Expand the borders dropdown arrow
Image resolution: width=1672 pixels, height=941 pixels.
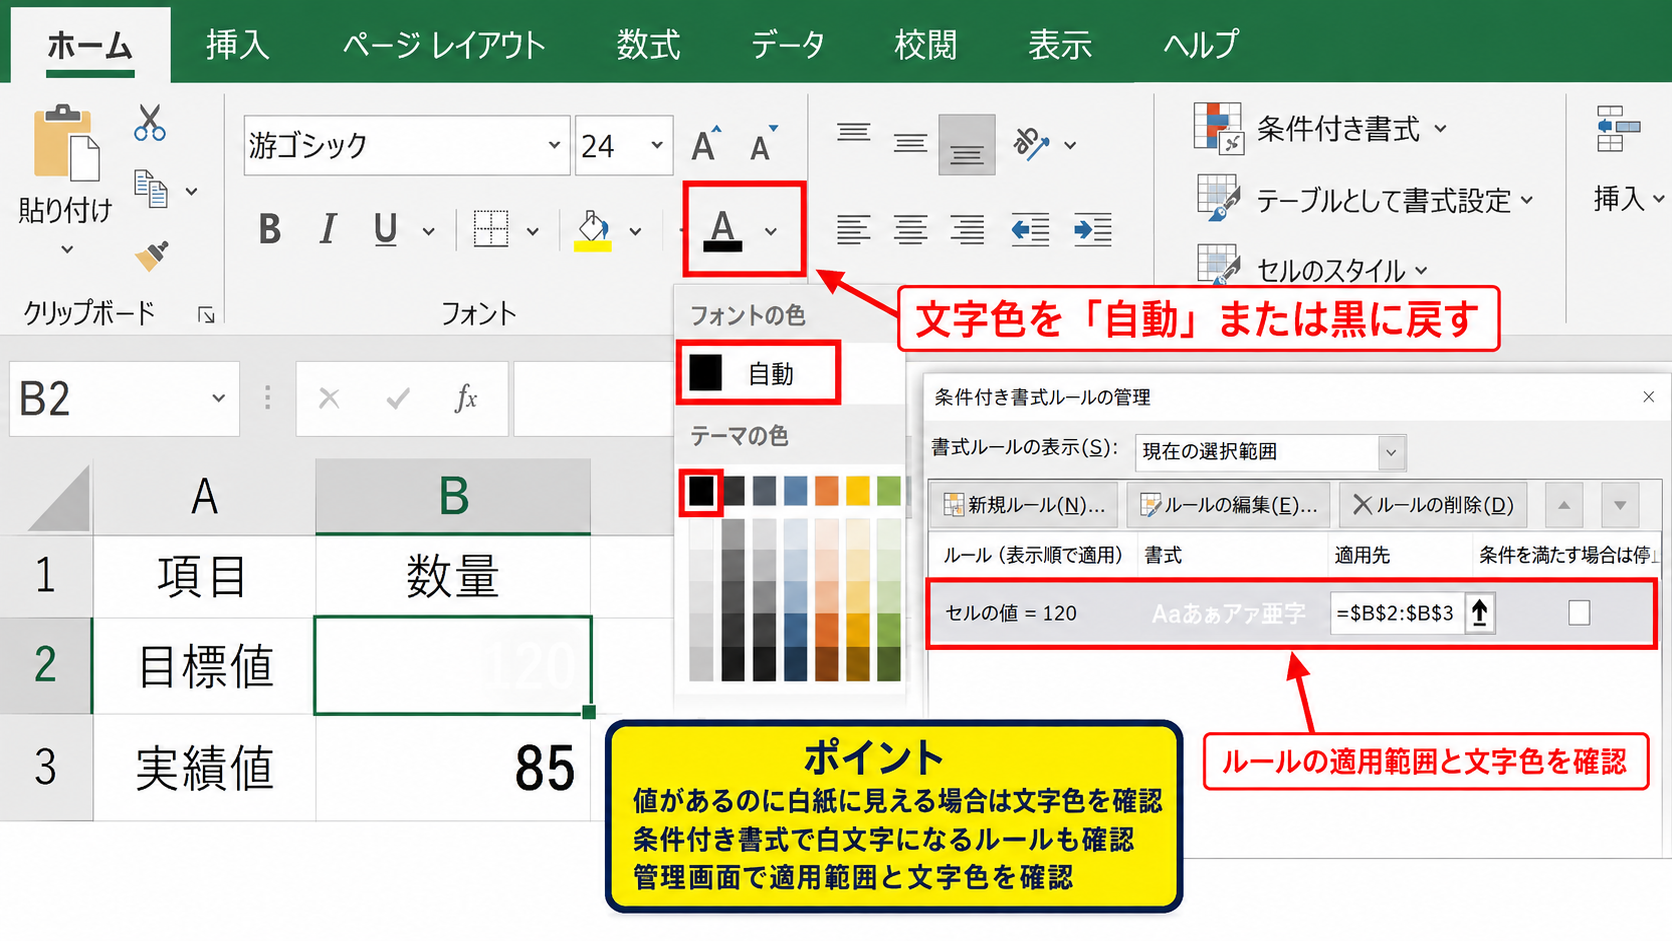pos(533,232)
